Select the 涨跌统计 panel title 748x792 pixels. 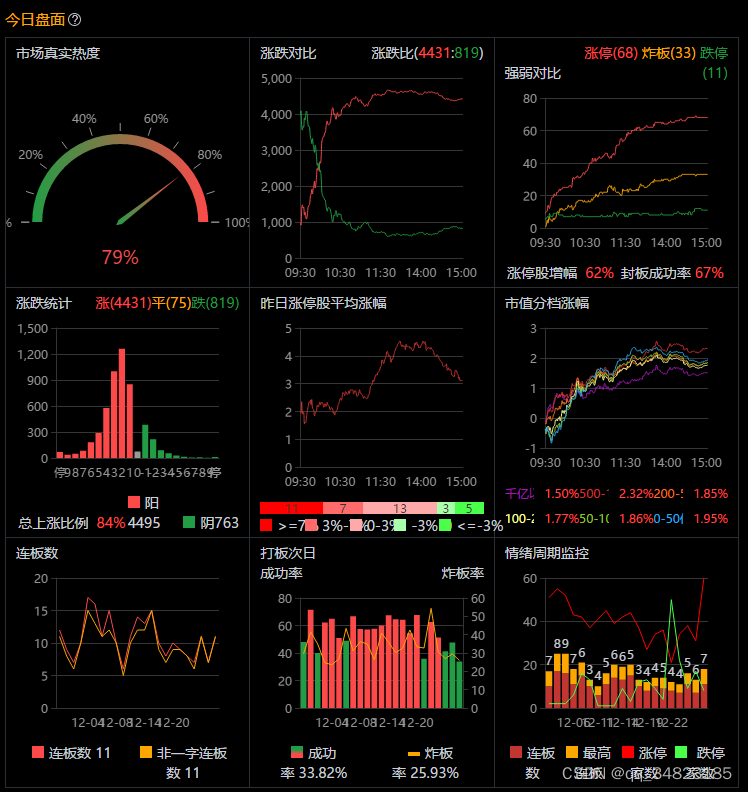coord(44,303)
